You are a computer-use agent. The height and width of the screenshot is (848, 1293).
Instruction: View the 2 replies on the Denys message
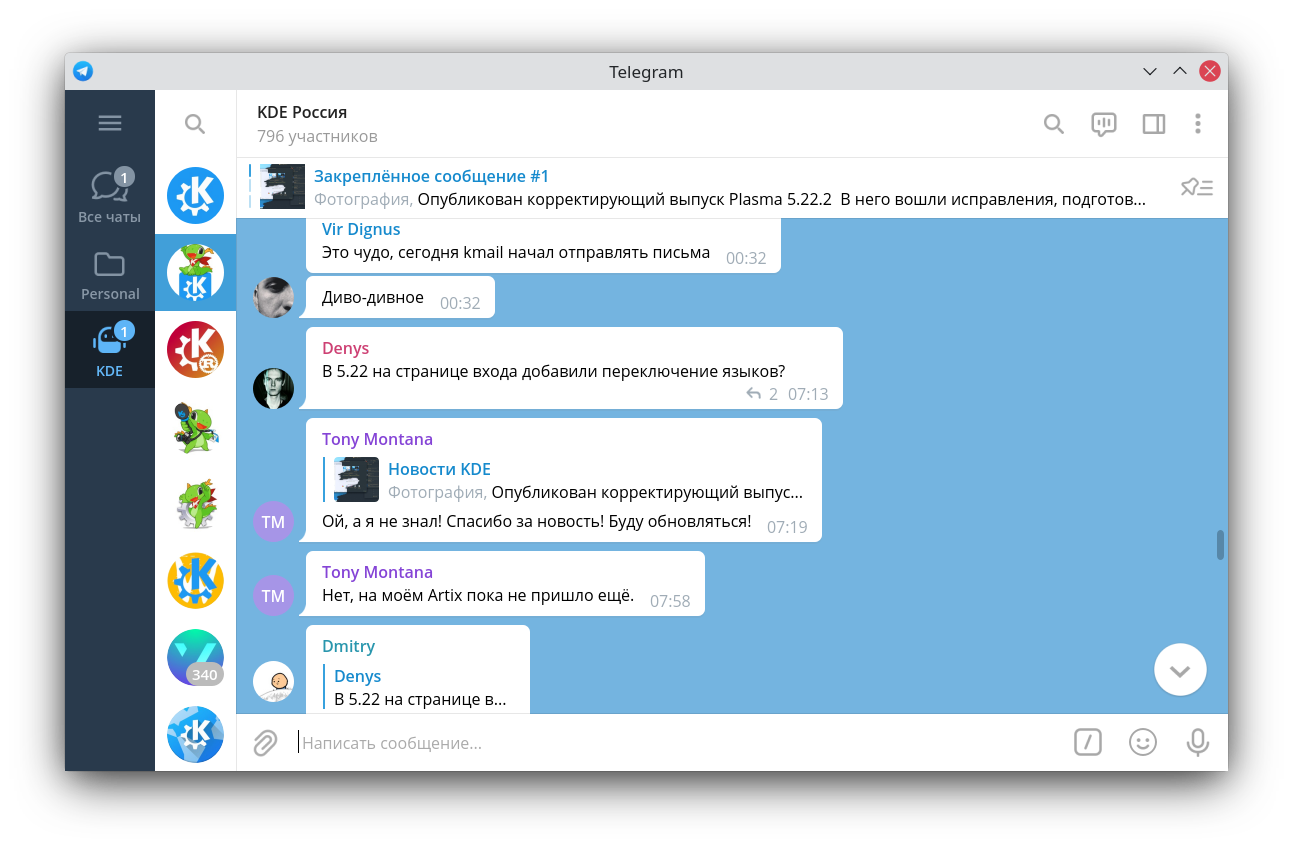[x=762, y=394]
